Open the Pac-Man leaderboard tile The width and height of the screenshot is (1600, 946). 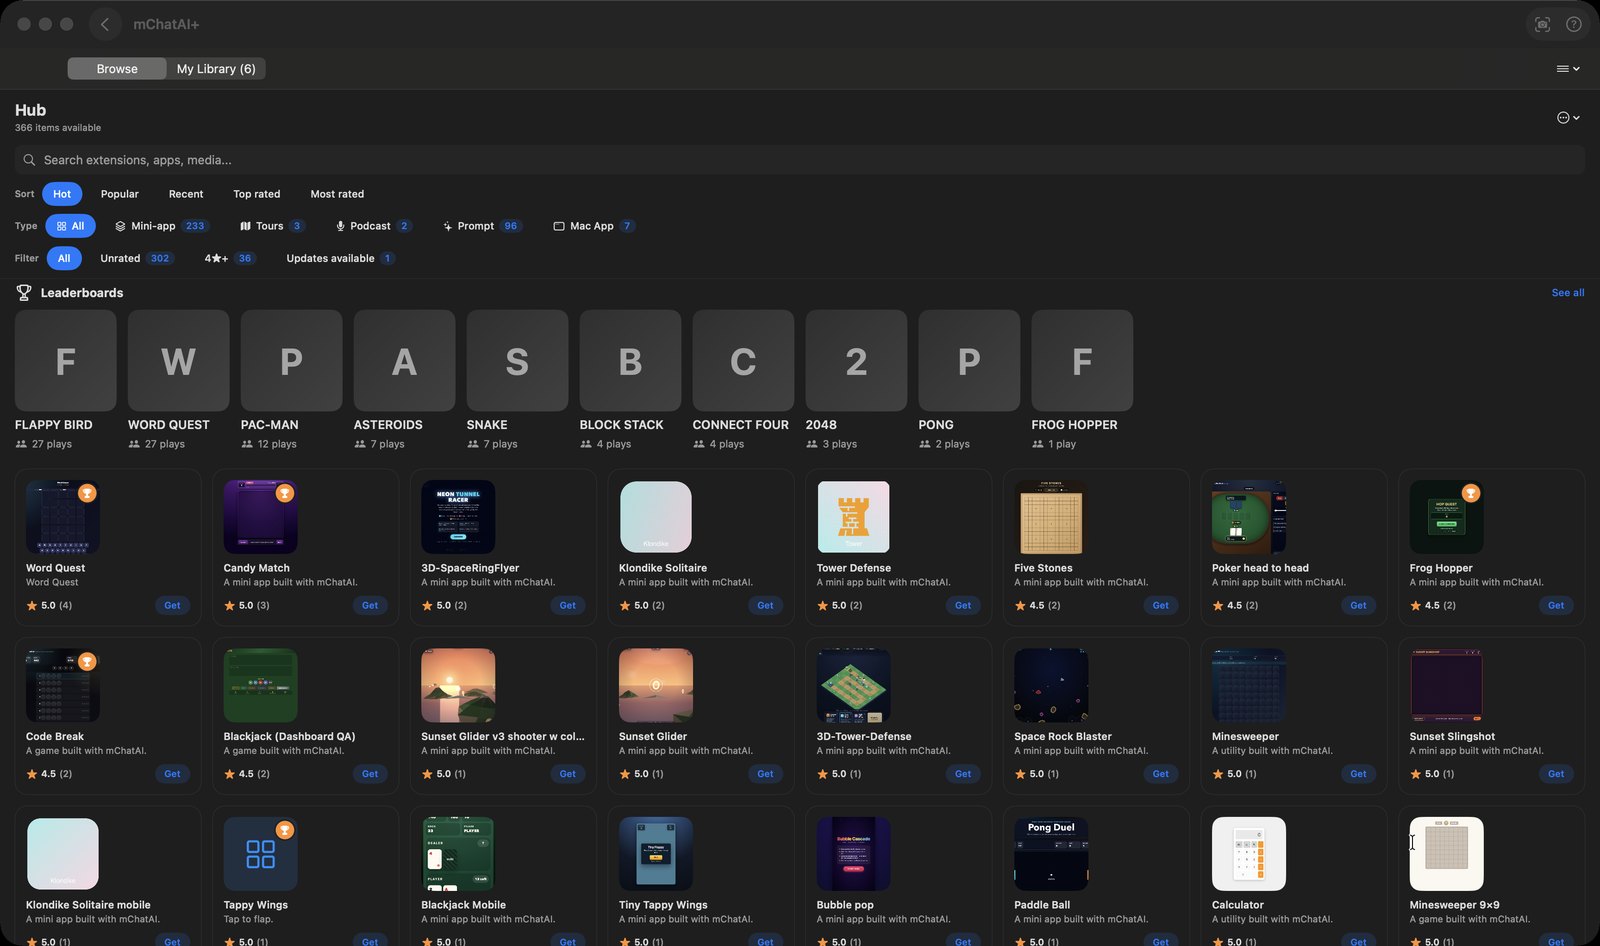coord(292,361)
